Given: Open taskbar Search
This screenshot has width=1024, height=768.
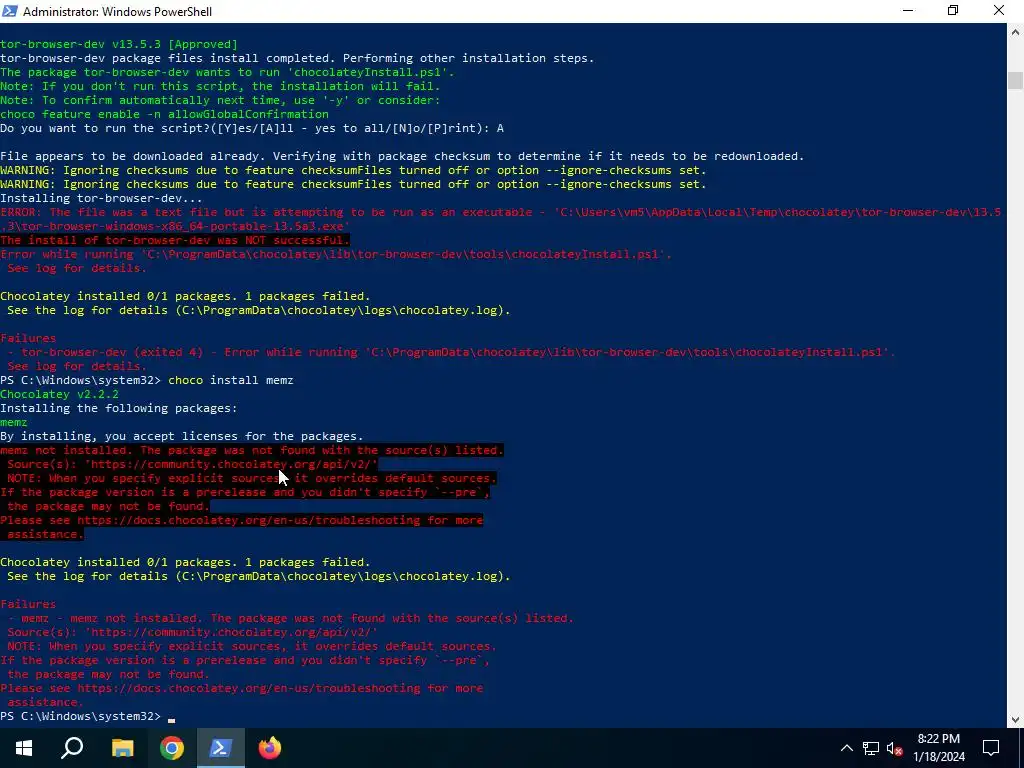Looking at the screenshot, I should [72, 748].
